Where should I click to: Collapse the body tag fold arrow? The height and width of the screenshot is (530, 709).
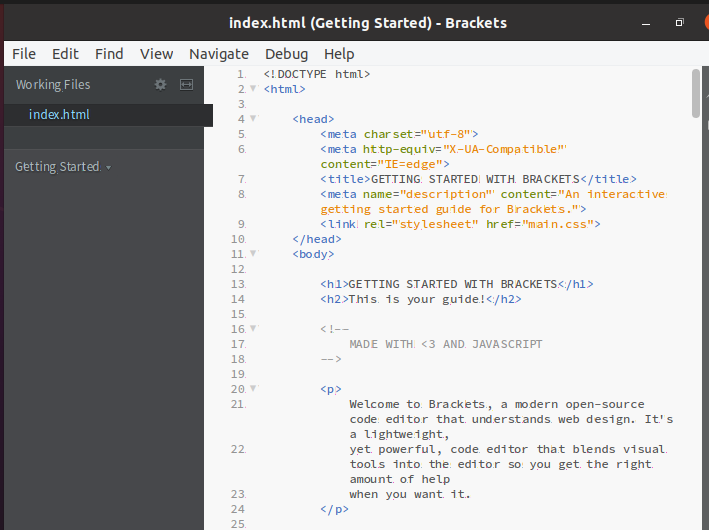pyautogui.click(x=253, y=253)
